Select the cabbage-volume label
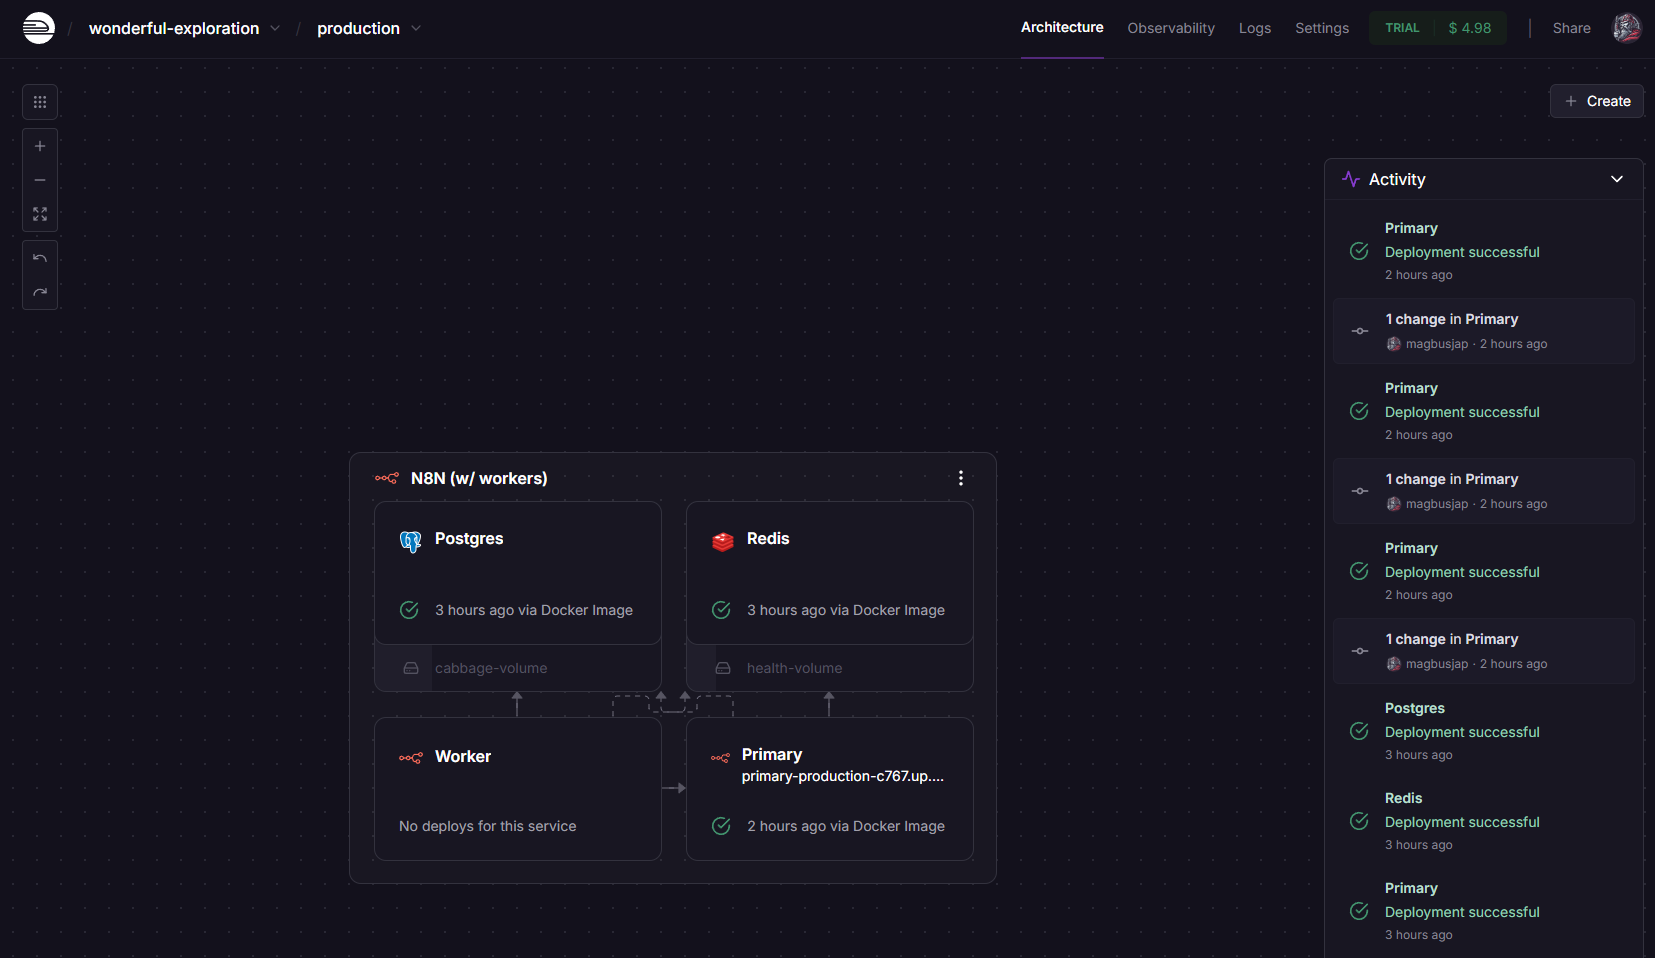 (x=491, y=668)
